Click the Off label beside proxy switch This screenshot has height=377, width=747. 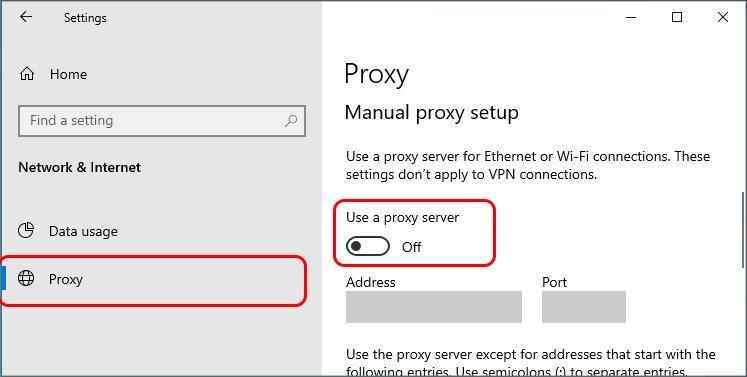412,247
